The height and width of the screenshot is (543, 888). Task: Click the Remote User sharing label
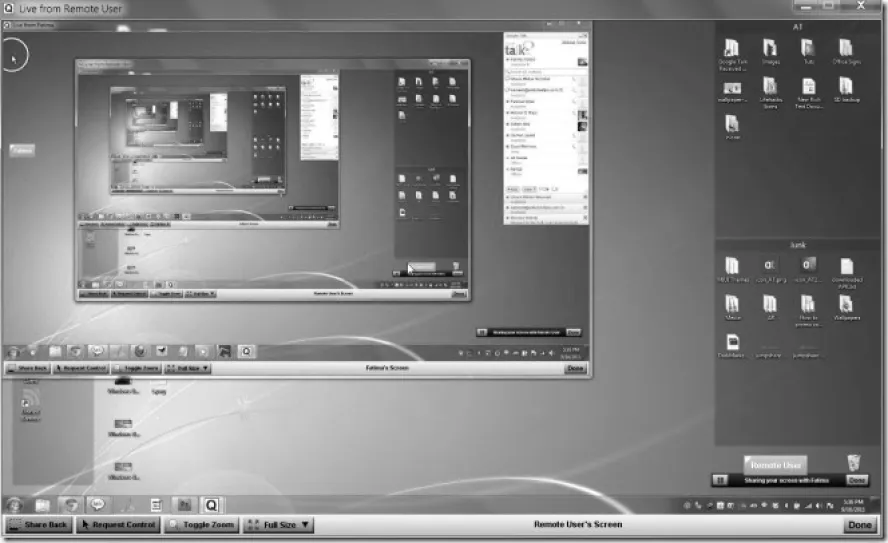coord(776,465)
